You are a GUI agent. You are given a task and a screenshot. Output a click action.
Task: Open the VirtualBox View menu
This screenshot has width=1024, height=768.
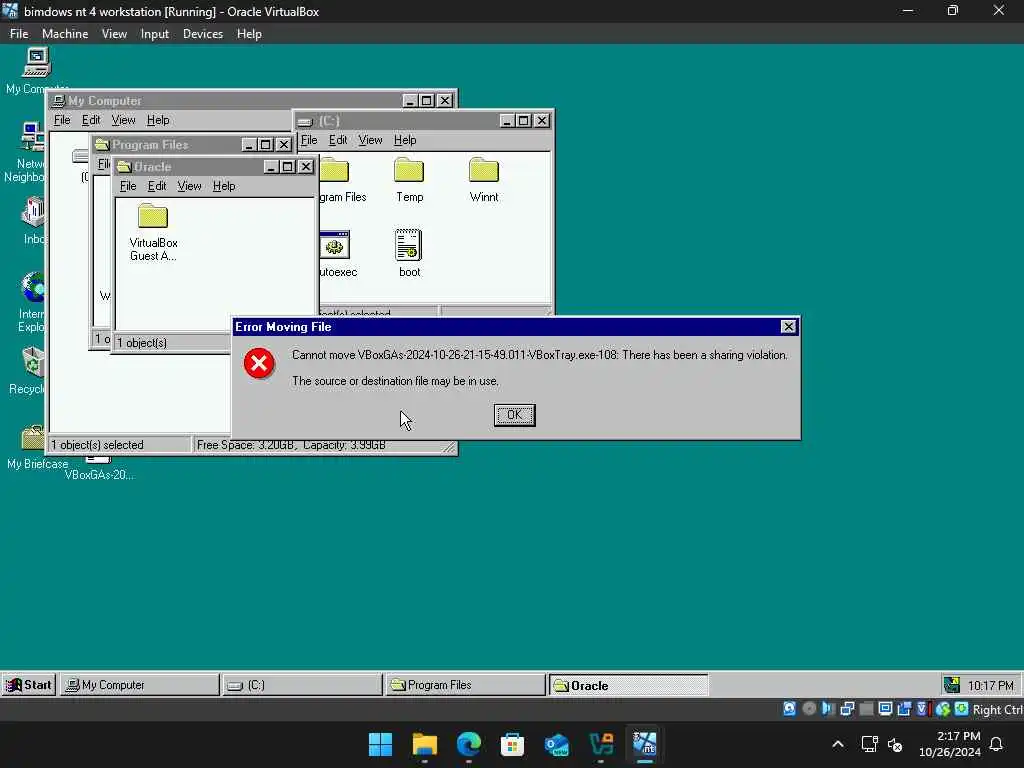click(x=114, y=34)
